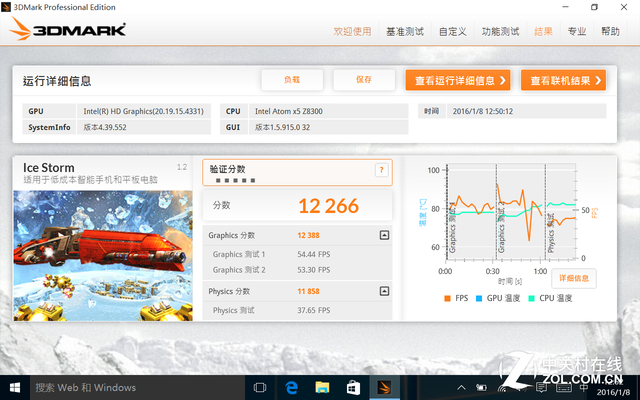Image resolution: width=640 pixels, height=400 pixels.
Task: Click the orange FPS legend swatch
Action: pos(447,298)
